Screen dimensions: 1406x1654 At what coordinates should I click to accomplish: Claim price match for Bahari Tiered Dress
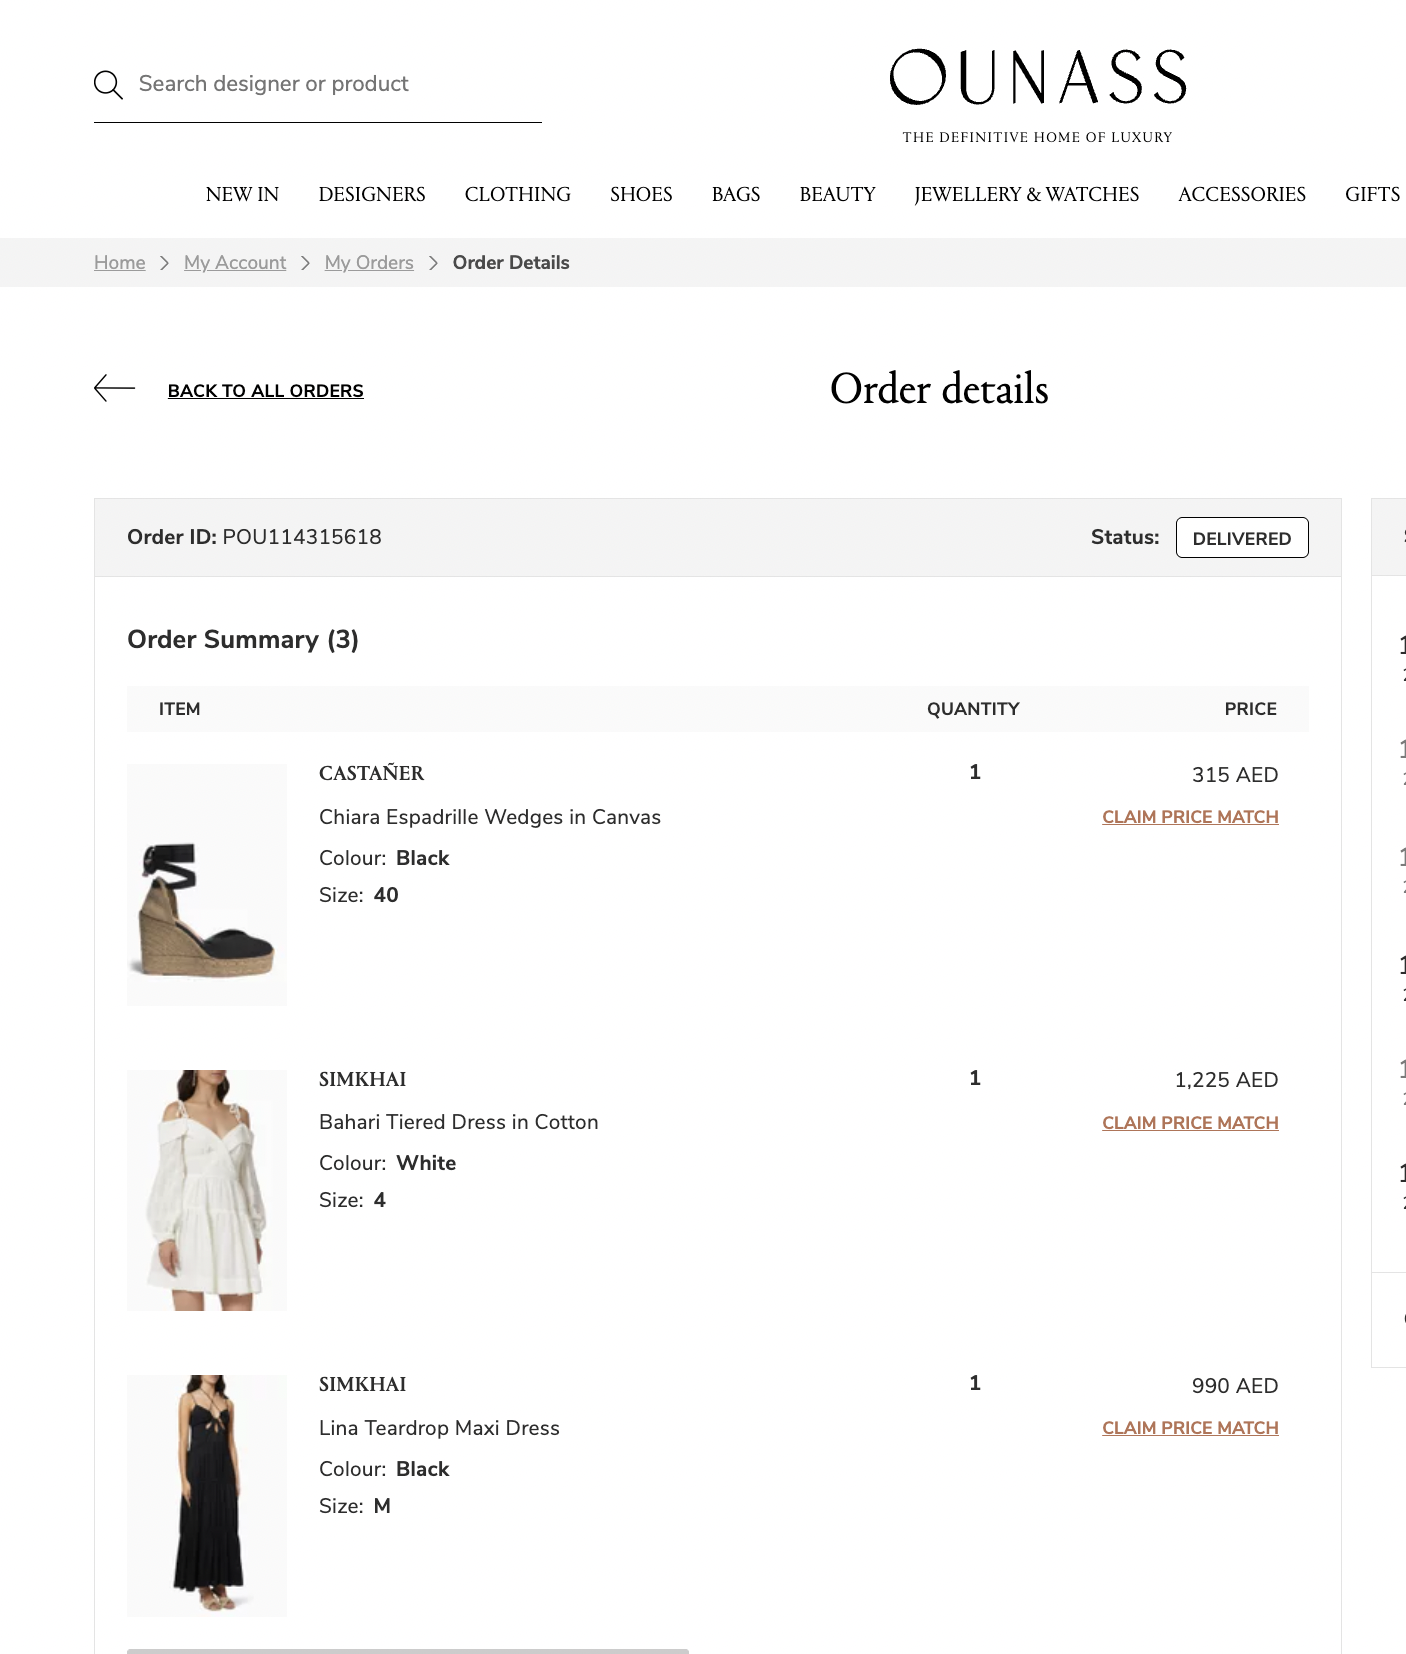1190,1123
